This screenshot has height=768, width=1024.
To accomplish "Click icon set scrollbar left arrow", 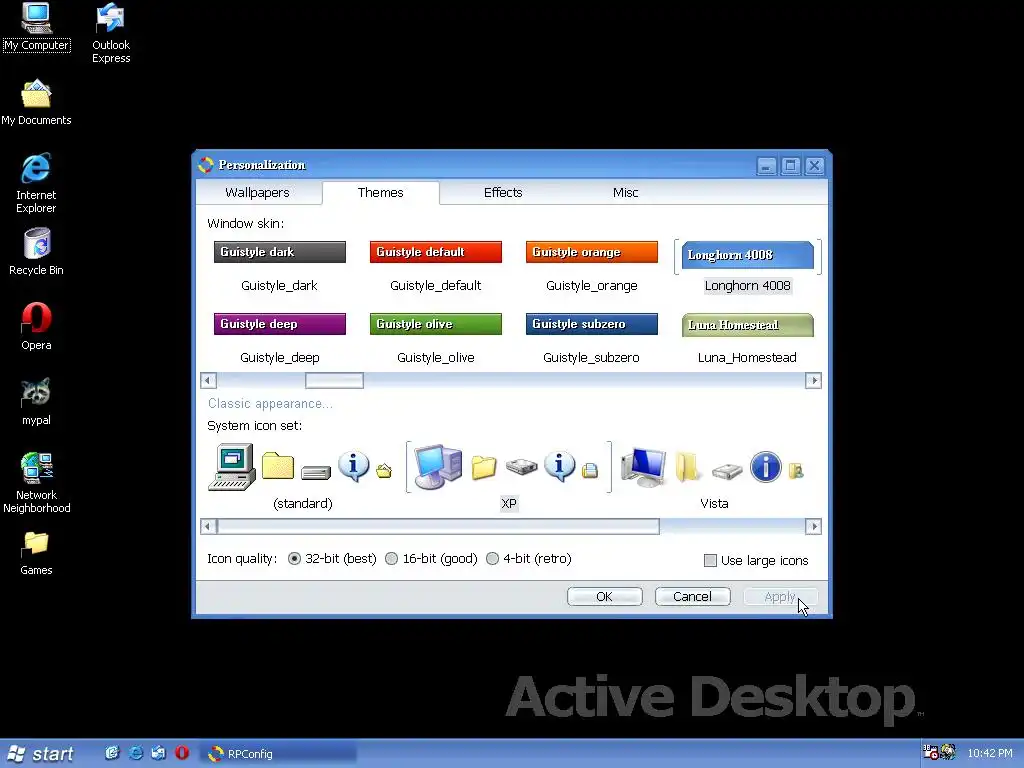I will pos(208,526).
